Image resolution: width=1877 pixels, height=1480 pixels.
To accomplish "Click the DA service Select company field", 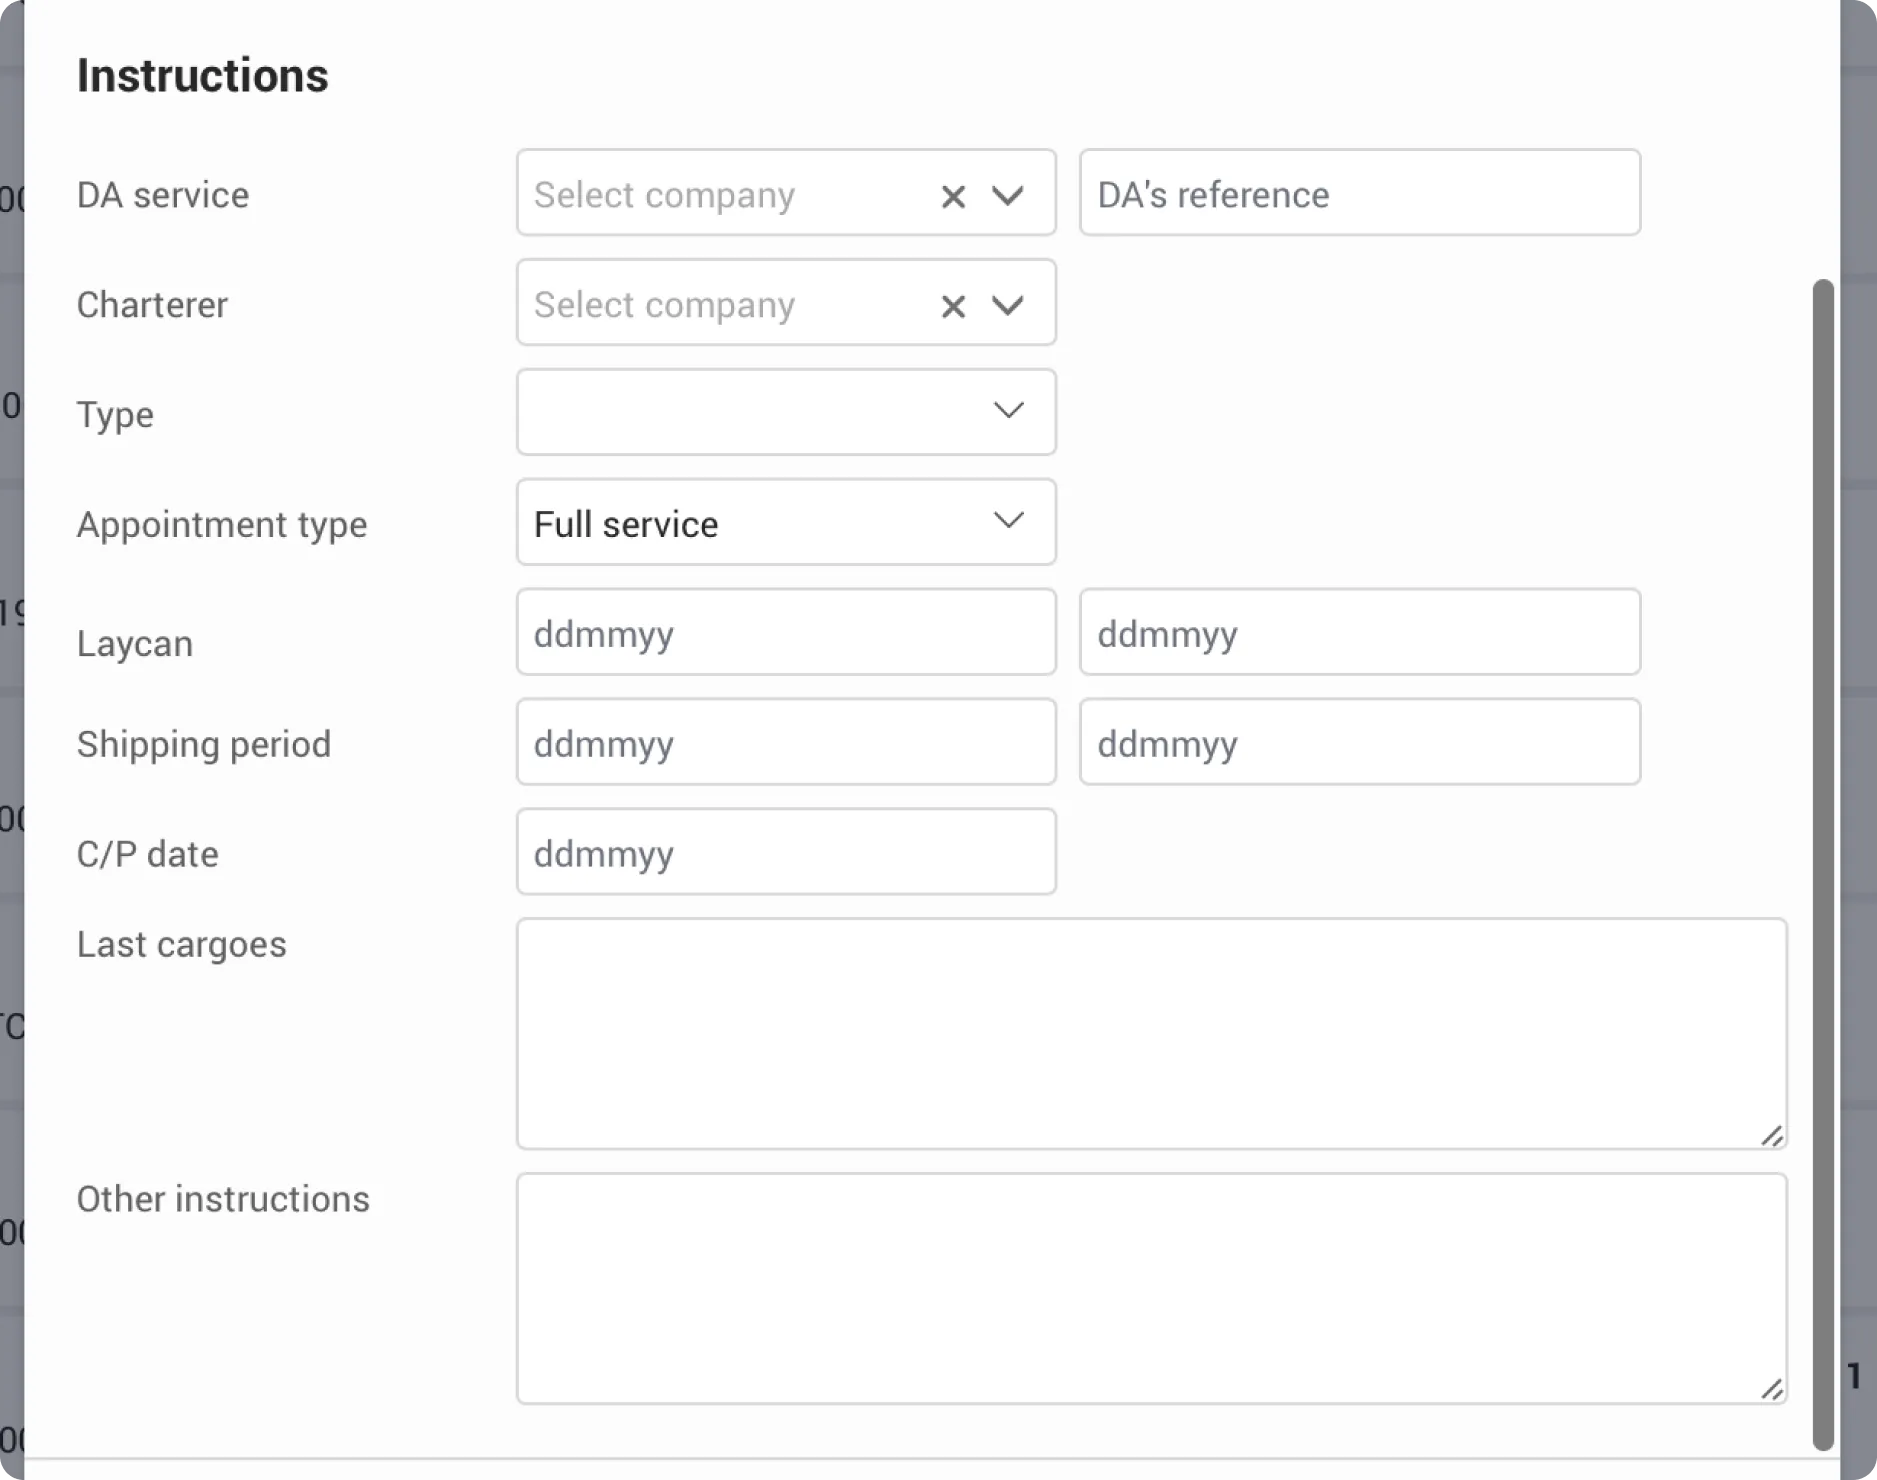I will point(786,193).
